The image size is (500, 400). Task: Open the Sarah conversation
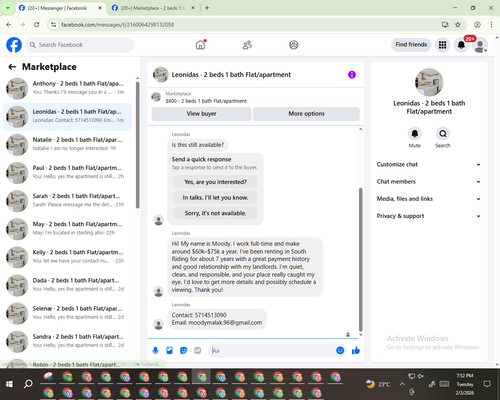pos(67,201)
